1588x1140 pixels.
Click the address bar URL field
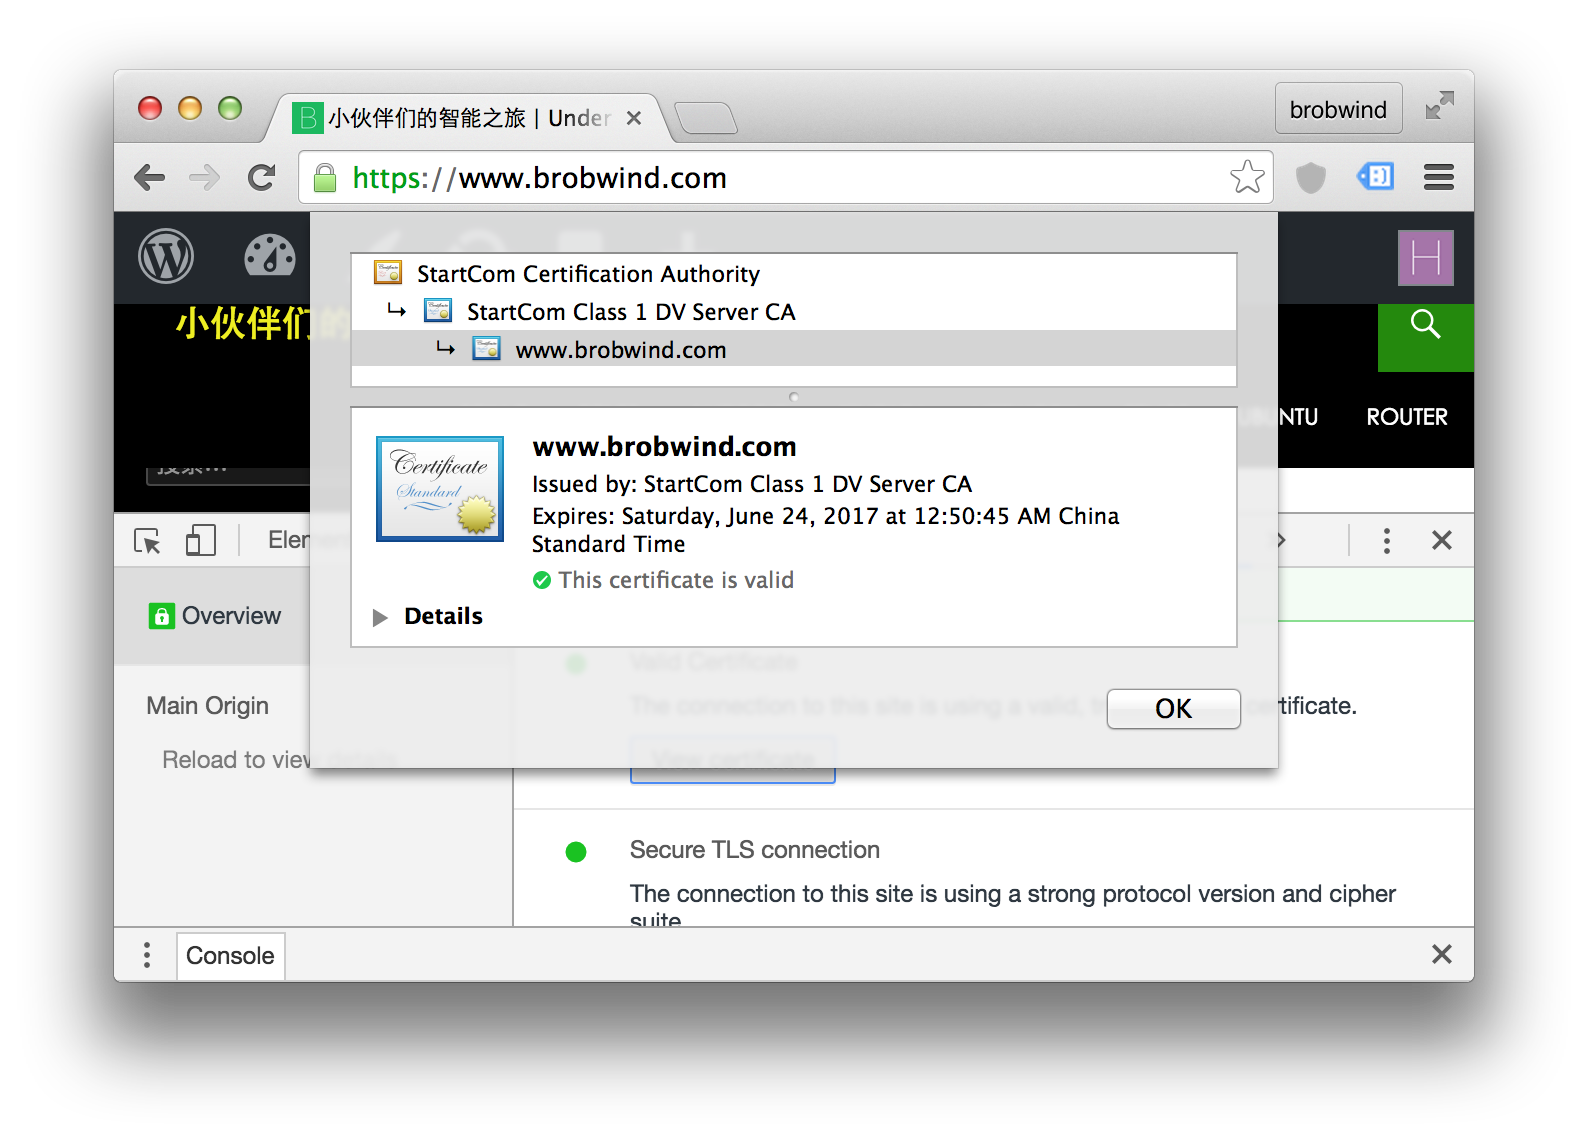pos(785,177)
